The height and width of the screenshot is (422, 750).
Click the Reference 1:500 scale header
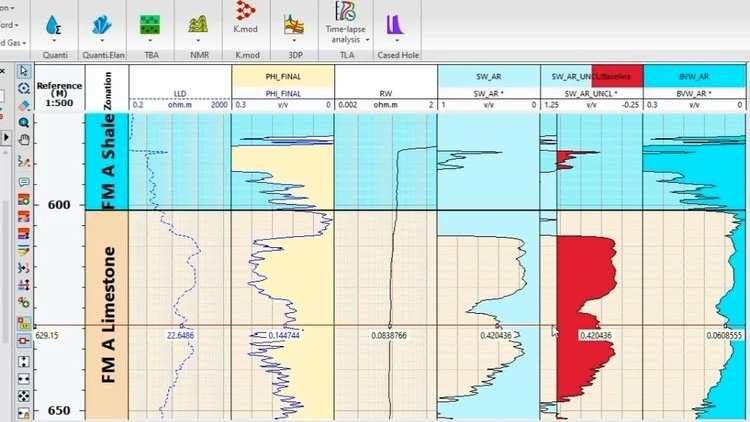[60, 88]
